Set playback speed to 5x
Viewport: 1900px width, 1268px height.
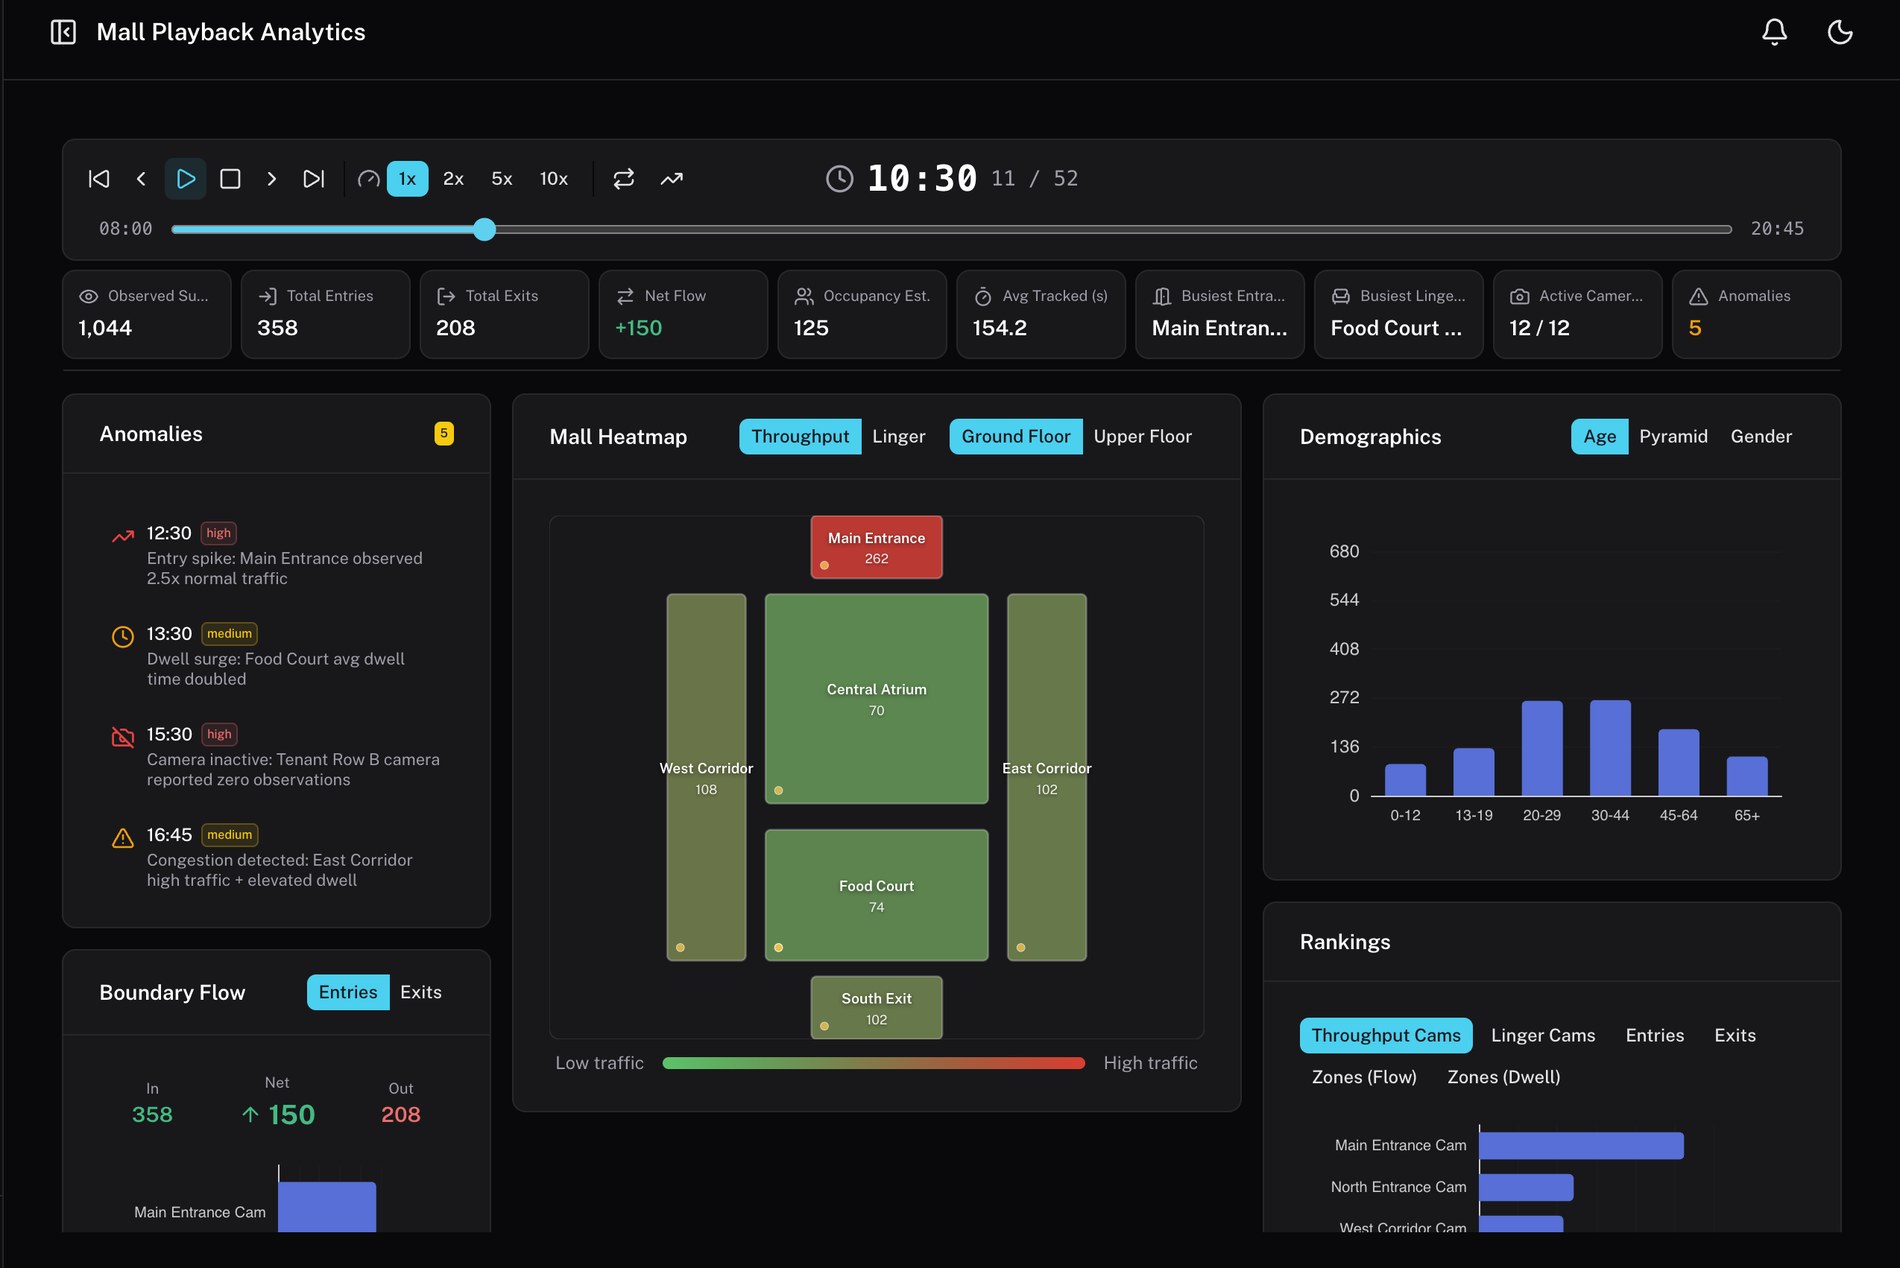click(502, 179)
